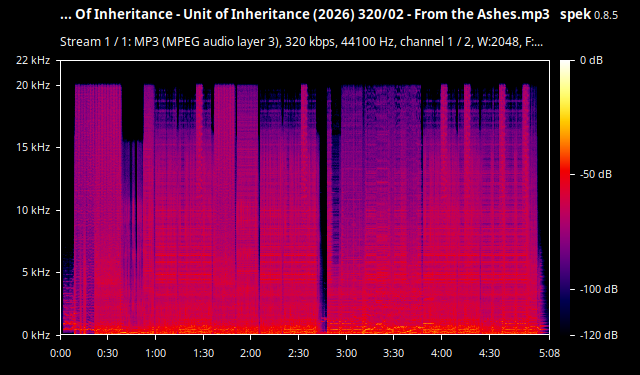640x375 pixels.
Task: Click the 5 kHz frequency axis label
Action: click(36, 272)
